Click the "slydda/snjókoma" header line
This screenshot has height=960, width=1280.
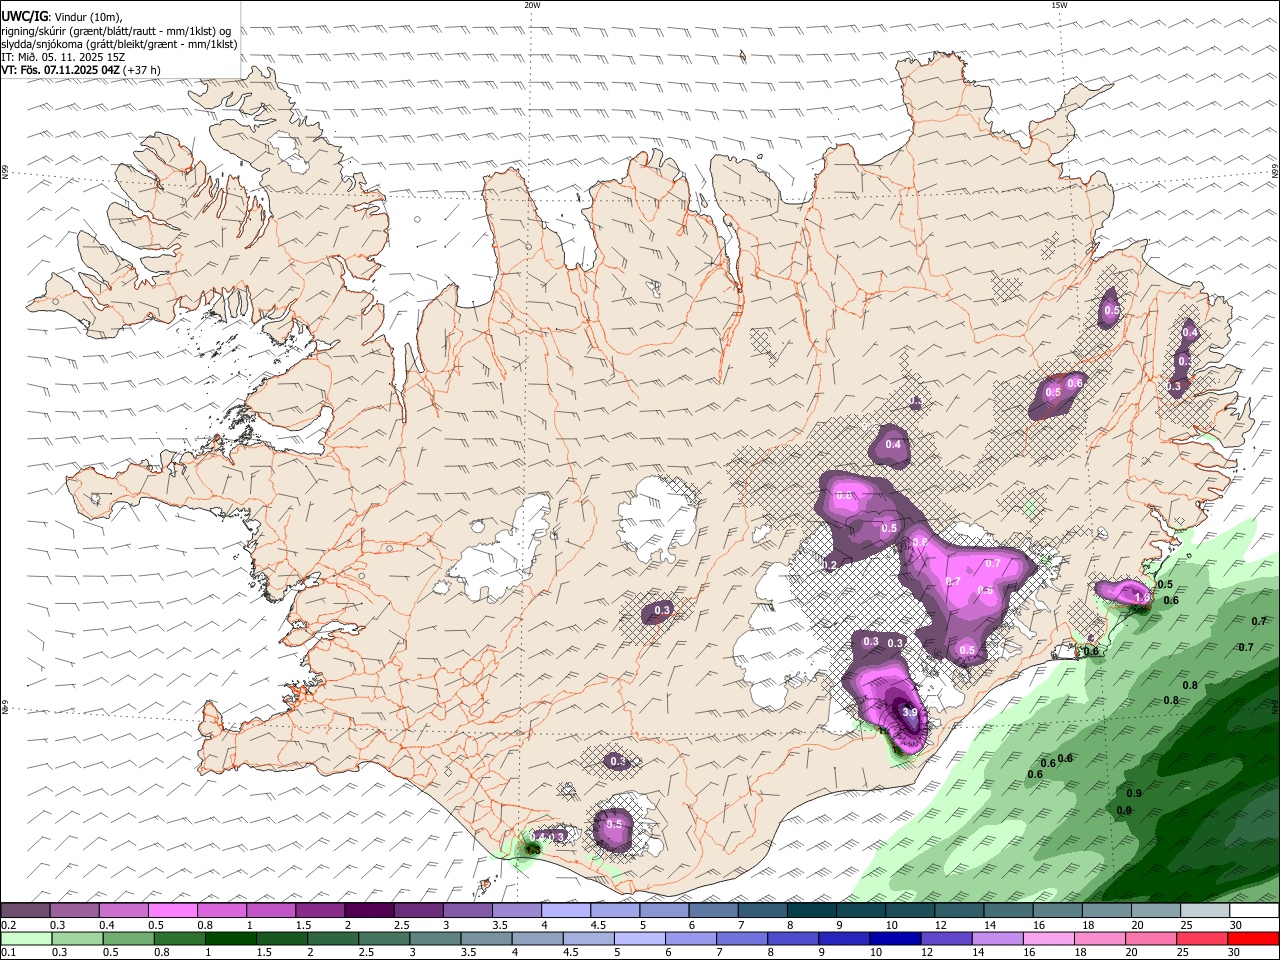118,44
